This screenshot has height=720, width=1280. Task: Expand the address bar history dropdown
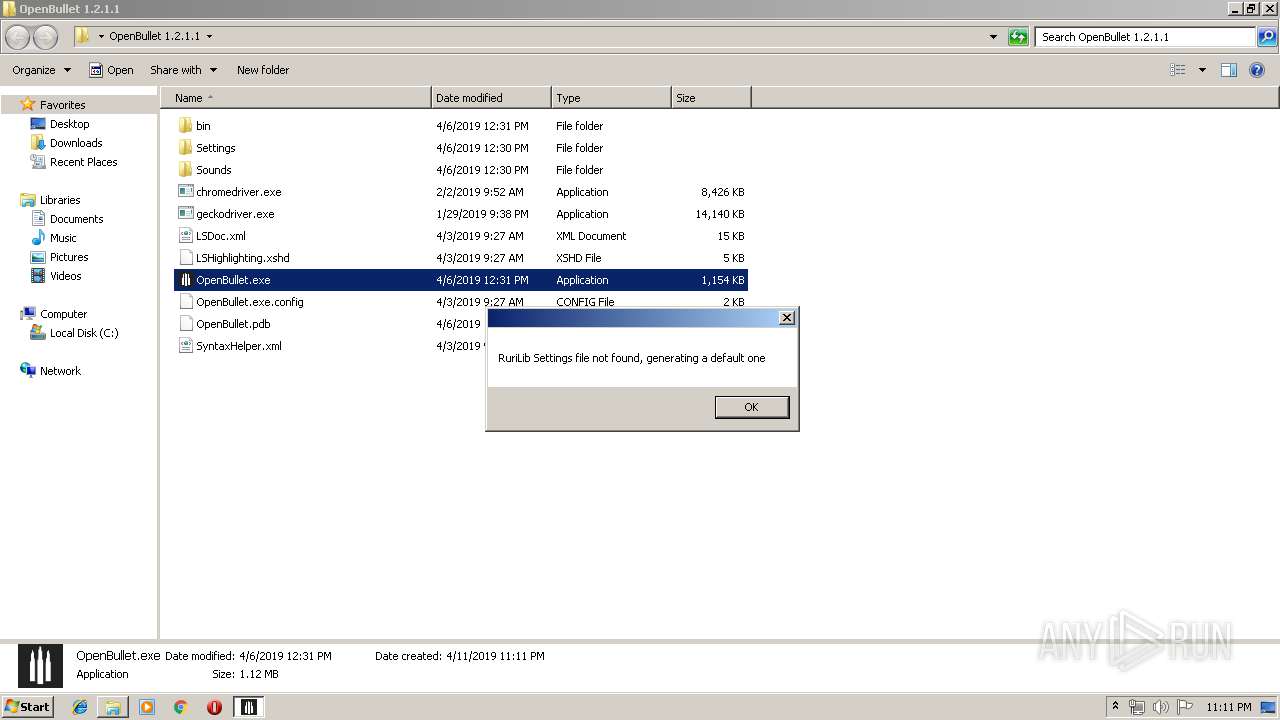tap(993, 37)
